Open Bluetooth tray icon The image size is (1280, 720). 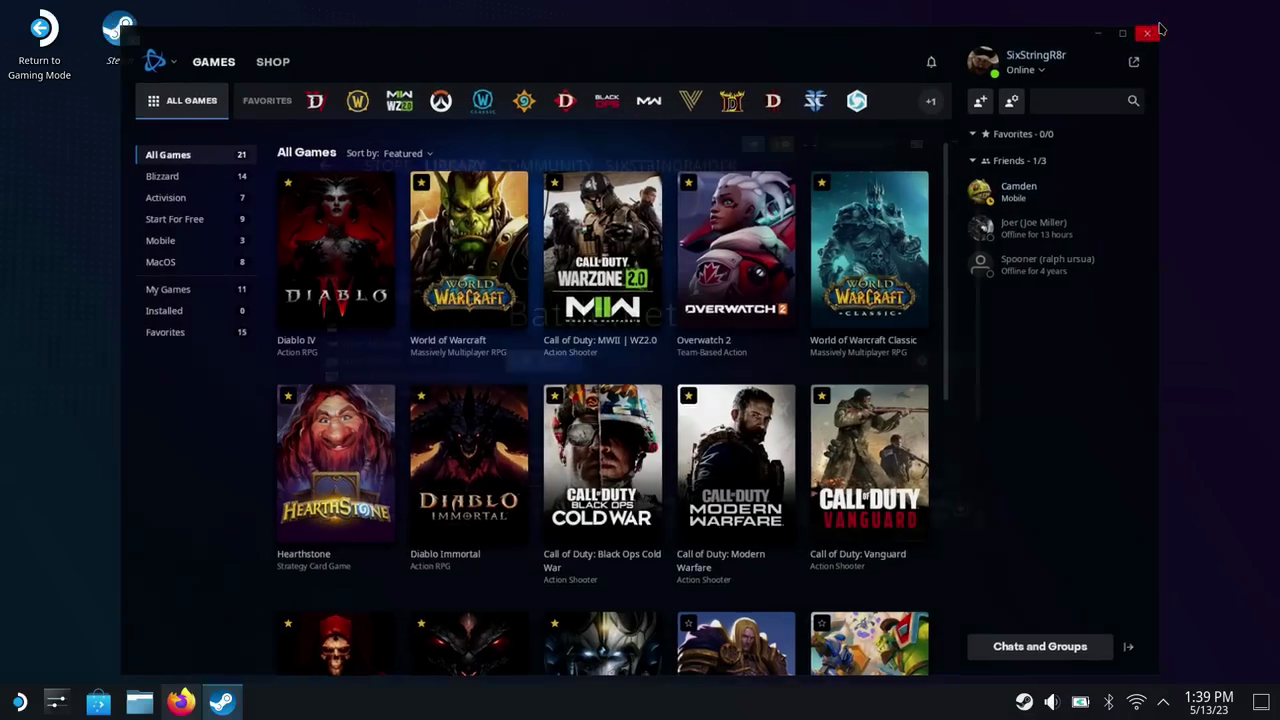pyautogui.click(x=1108, y=702)
